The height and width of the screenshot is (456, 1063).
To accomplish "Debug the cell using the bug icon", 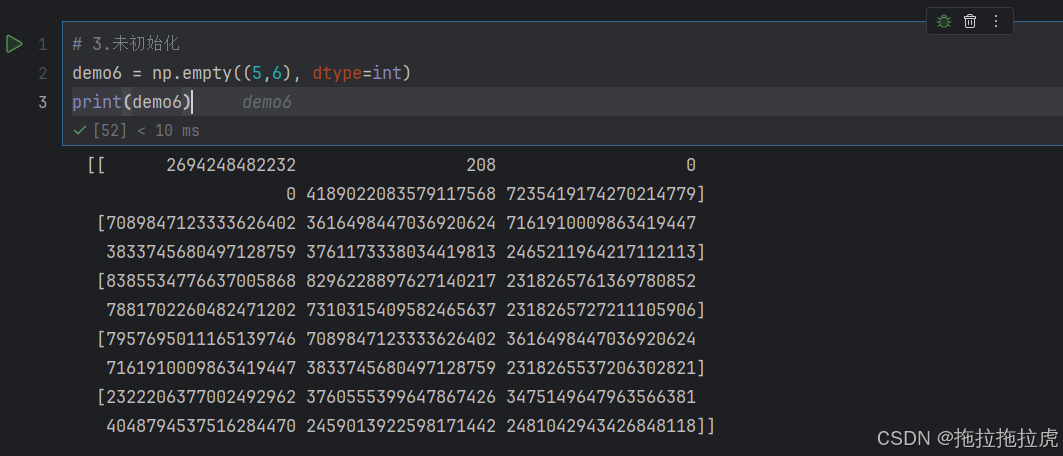I will [944, 21].
